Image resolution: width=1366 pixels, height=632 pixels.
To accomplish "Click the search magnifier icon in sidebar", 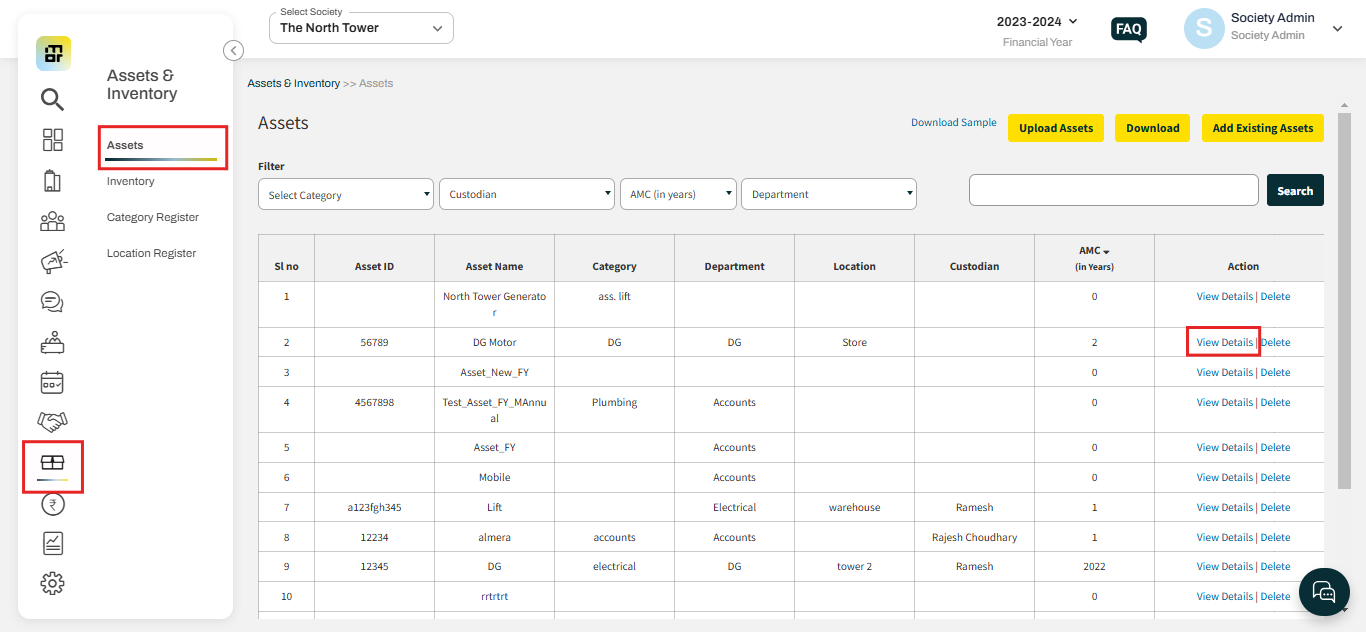I will tap(52, 99).
